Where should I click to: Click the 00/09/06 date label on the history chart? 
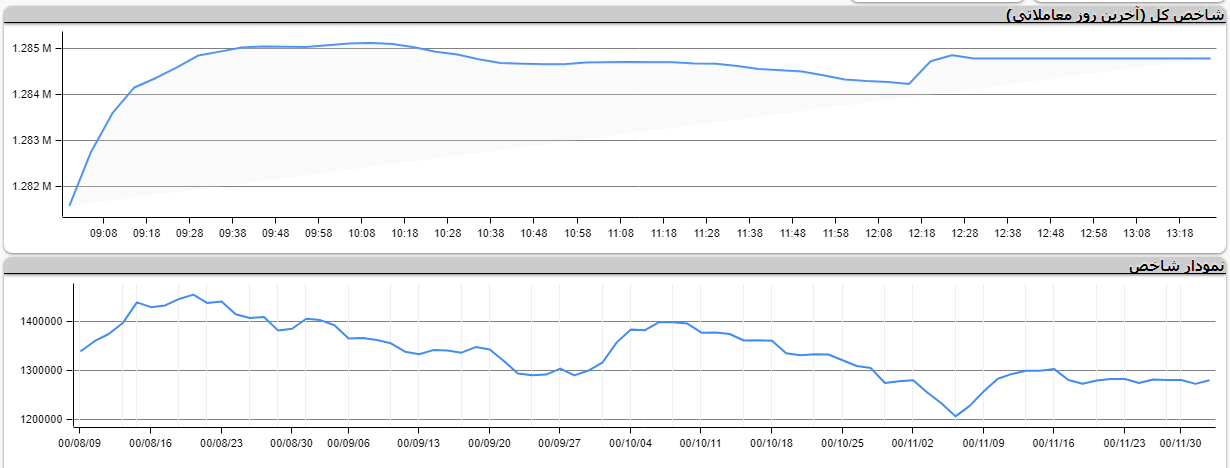(x=350, y=442)
